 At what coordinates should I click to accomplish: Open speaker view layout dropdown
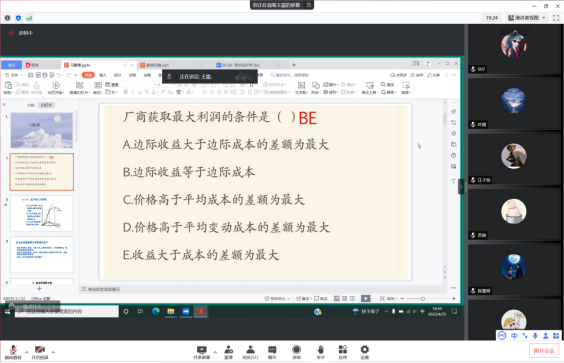click(527, 18)
